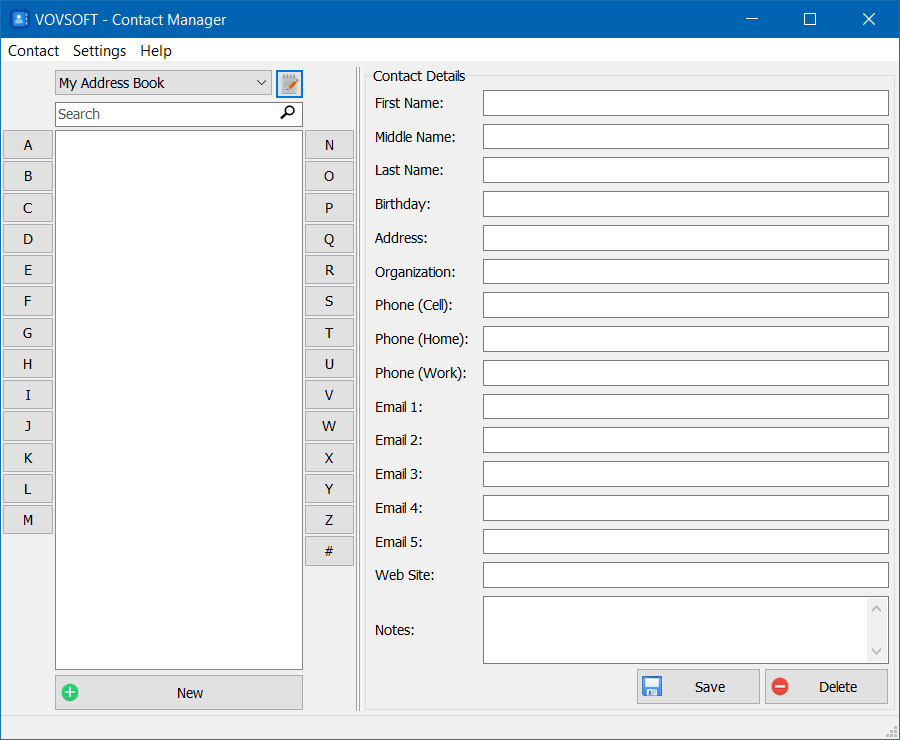Close the Contact Manager window

pos(868,19)
